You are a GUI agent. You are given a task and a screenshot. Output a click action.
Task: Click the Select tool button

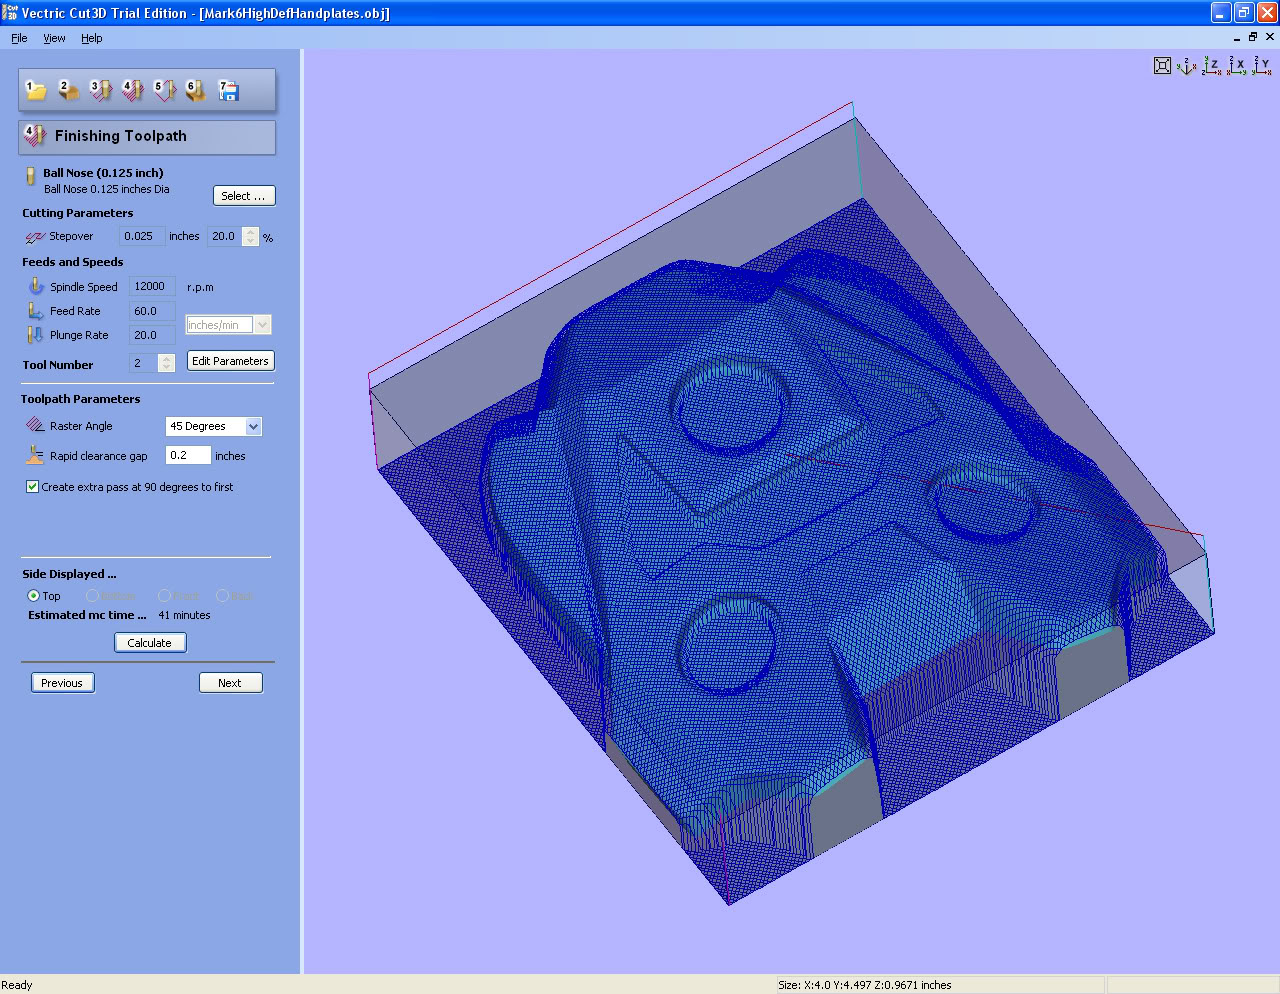pyautogui.click(x=244, y=196)
